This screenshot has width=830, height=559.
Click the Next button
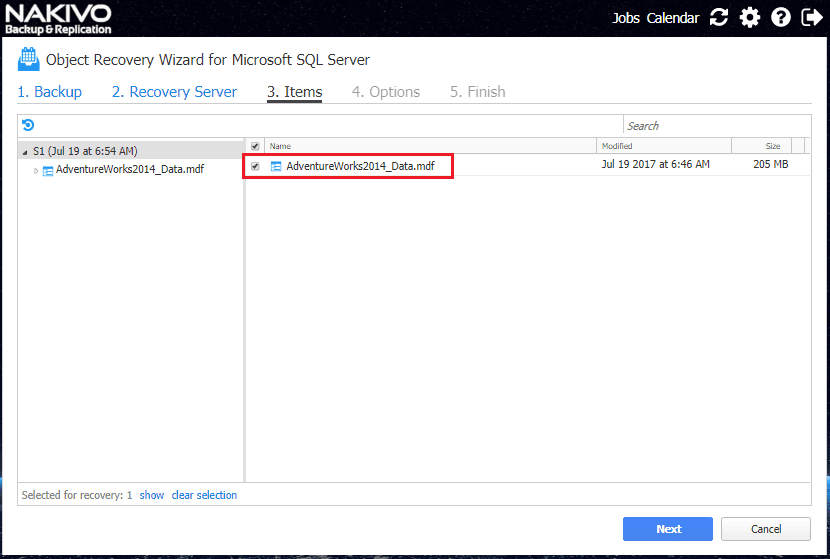pyautogui.click(x=668, y=529)
